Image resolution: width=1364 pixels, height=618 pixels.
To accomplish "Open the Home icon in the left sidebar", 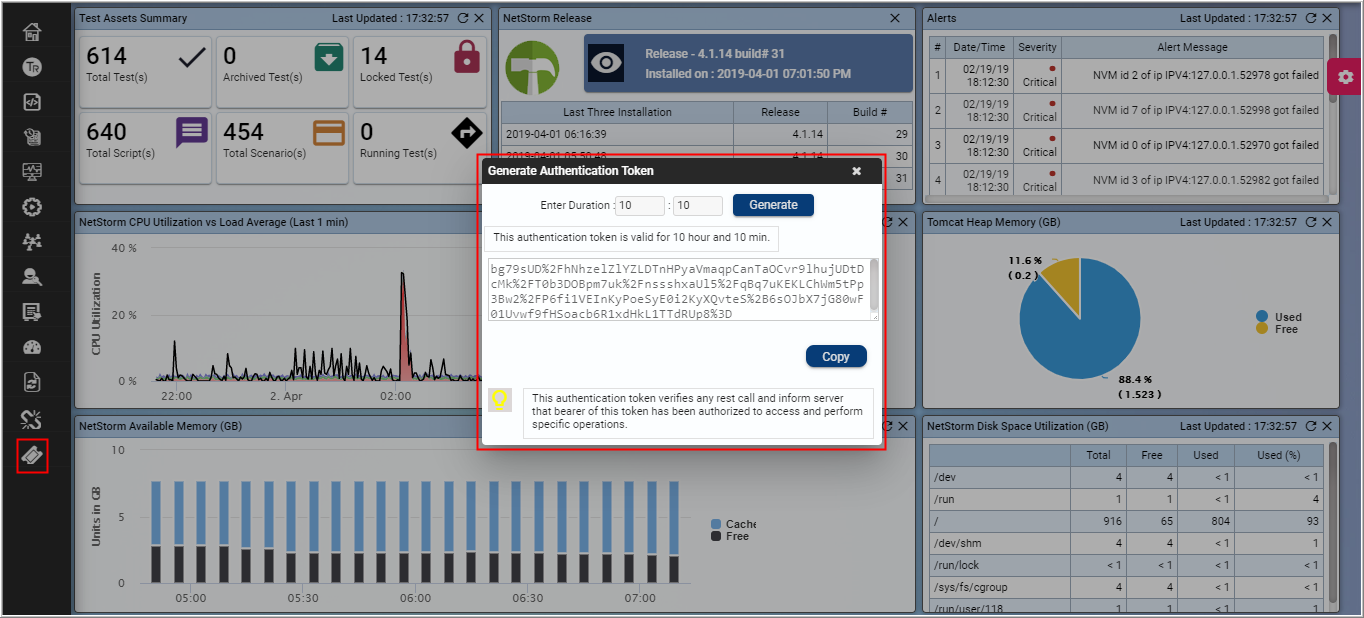I will [32, 31].
